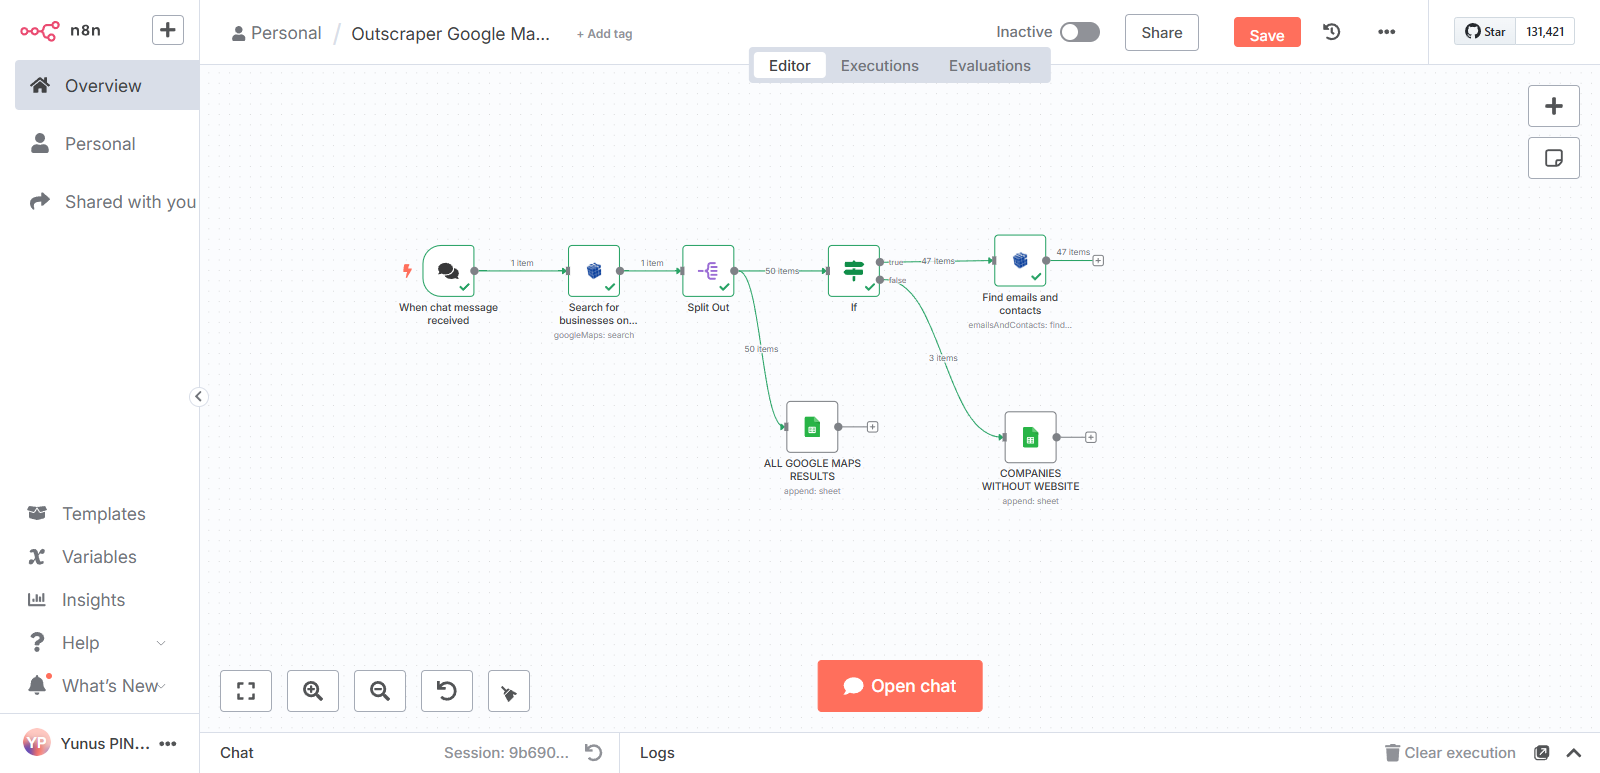This screenshot has width=1600, height=773.
Task: Reset canvas zoom
Action: point(447,691)
